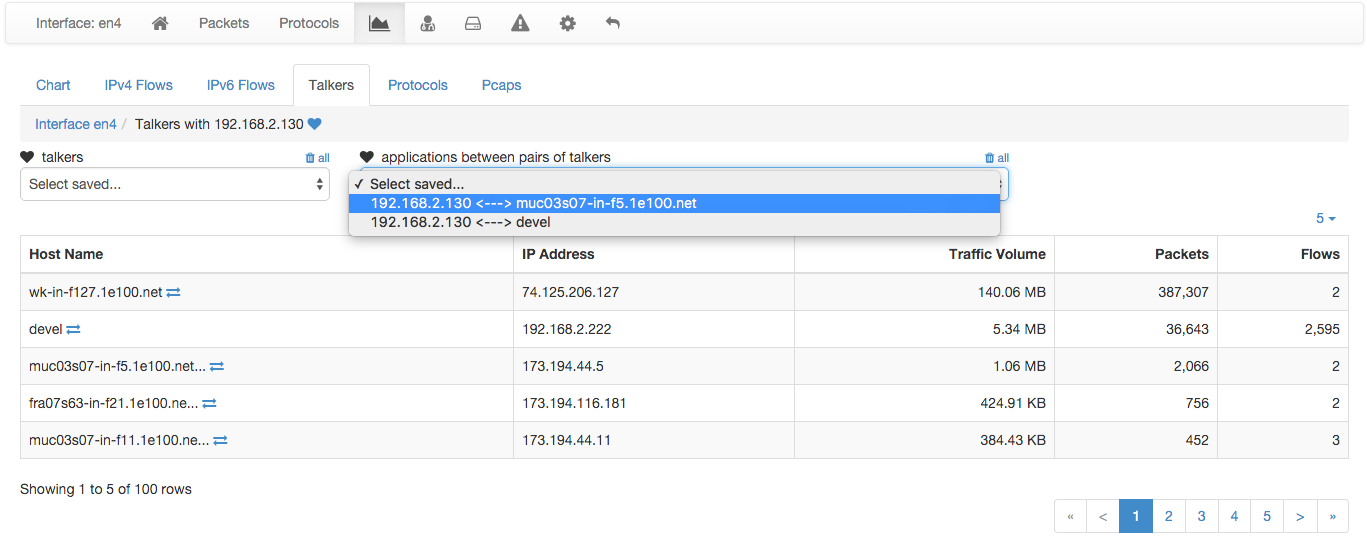Open the hosts person icon
Image resolution: width=1367 pixels, height=547 pixels.
coord(428,23)
